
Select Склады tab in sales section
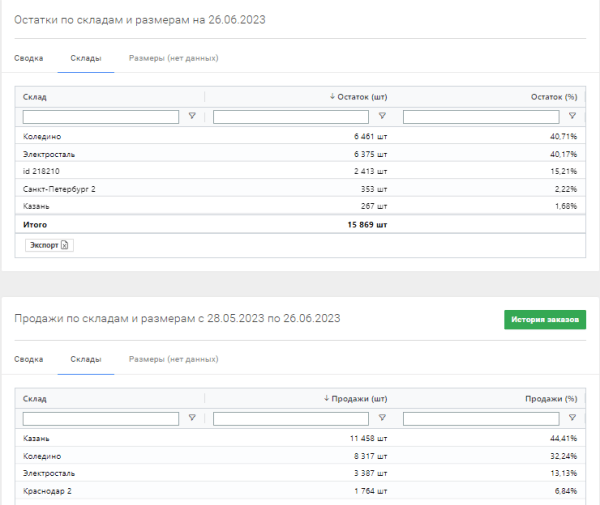click(x=85, y=359)
